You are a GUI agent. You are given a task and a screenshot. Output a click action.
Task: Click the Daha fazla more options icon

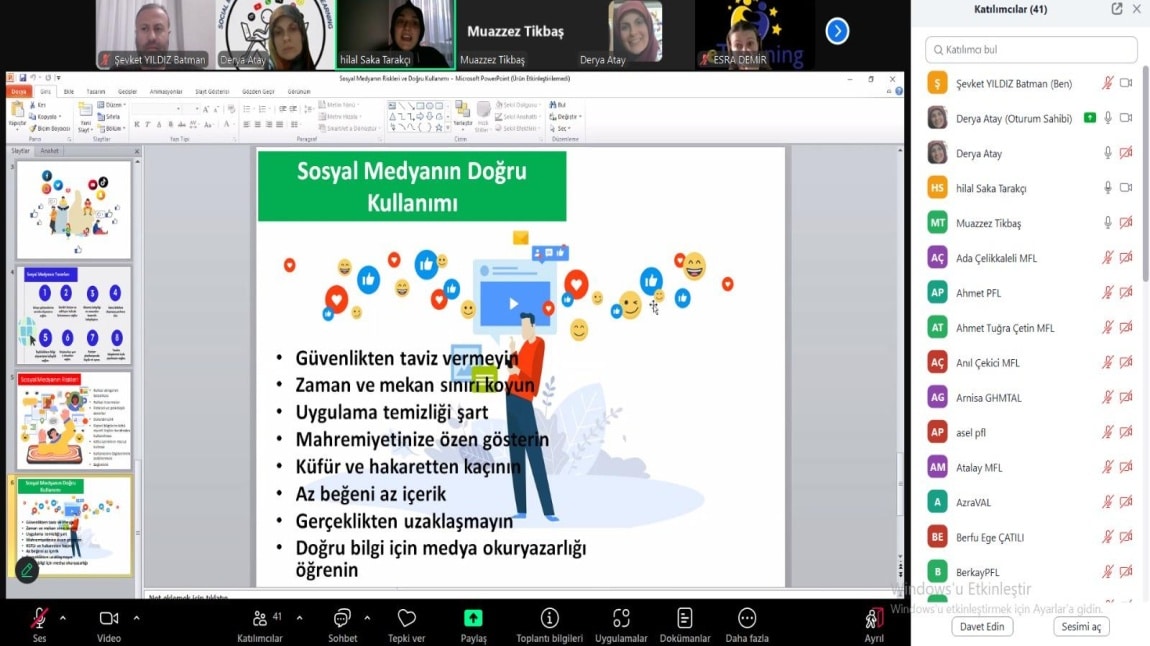[747, 618]
